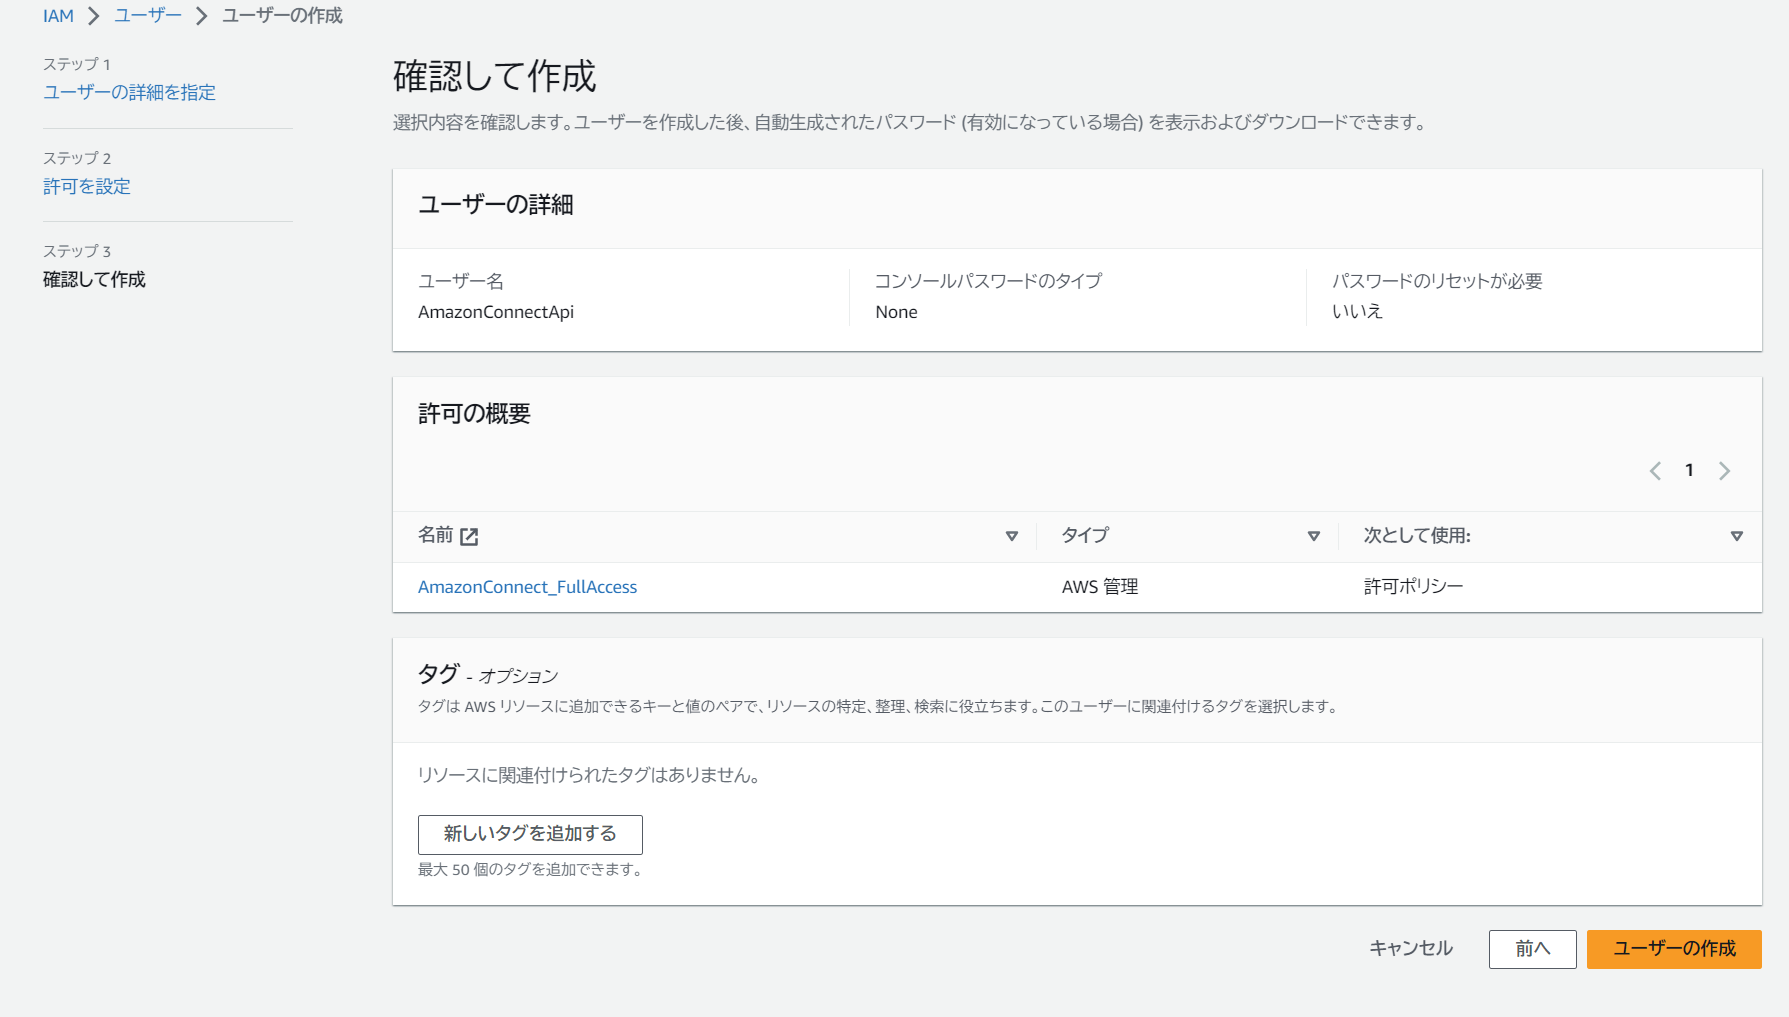The width and height of the screenshot is (1789, 1017).
Task: Click 最大 50 個のタグを追加できます hint
Action: 530,870
